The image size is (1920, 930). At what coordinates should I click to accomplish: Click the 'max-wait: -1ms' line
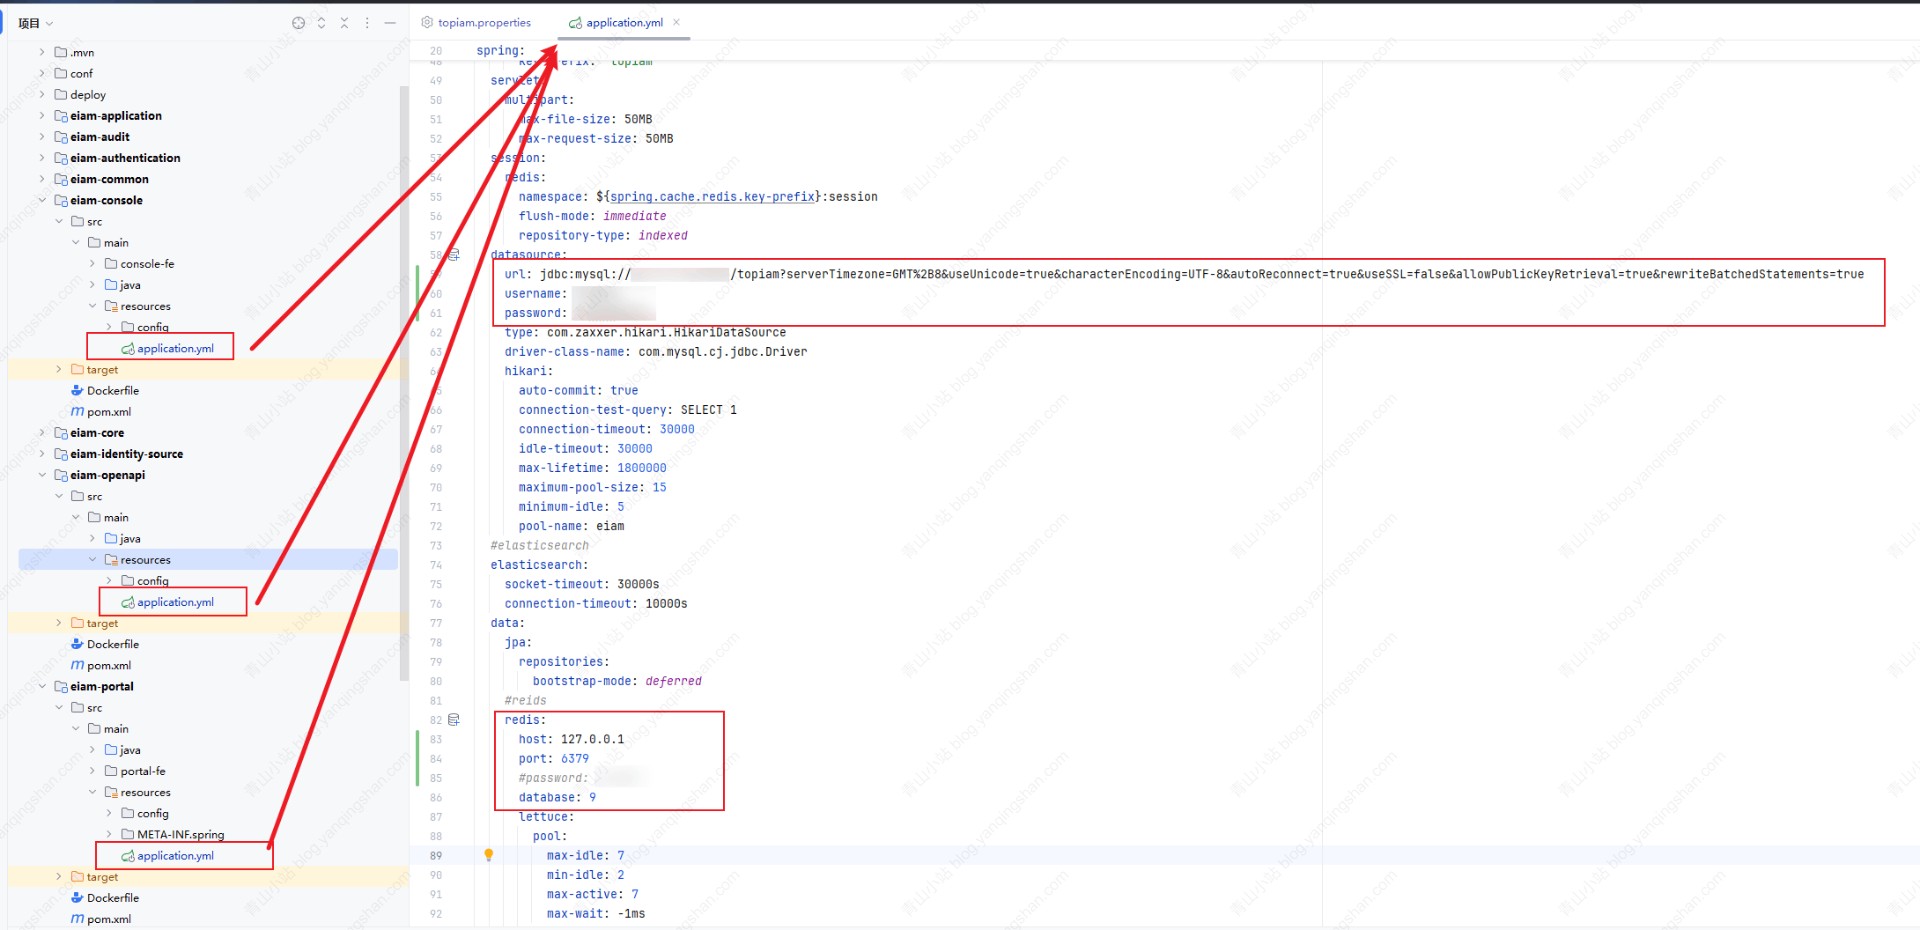[596, 914]
